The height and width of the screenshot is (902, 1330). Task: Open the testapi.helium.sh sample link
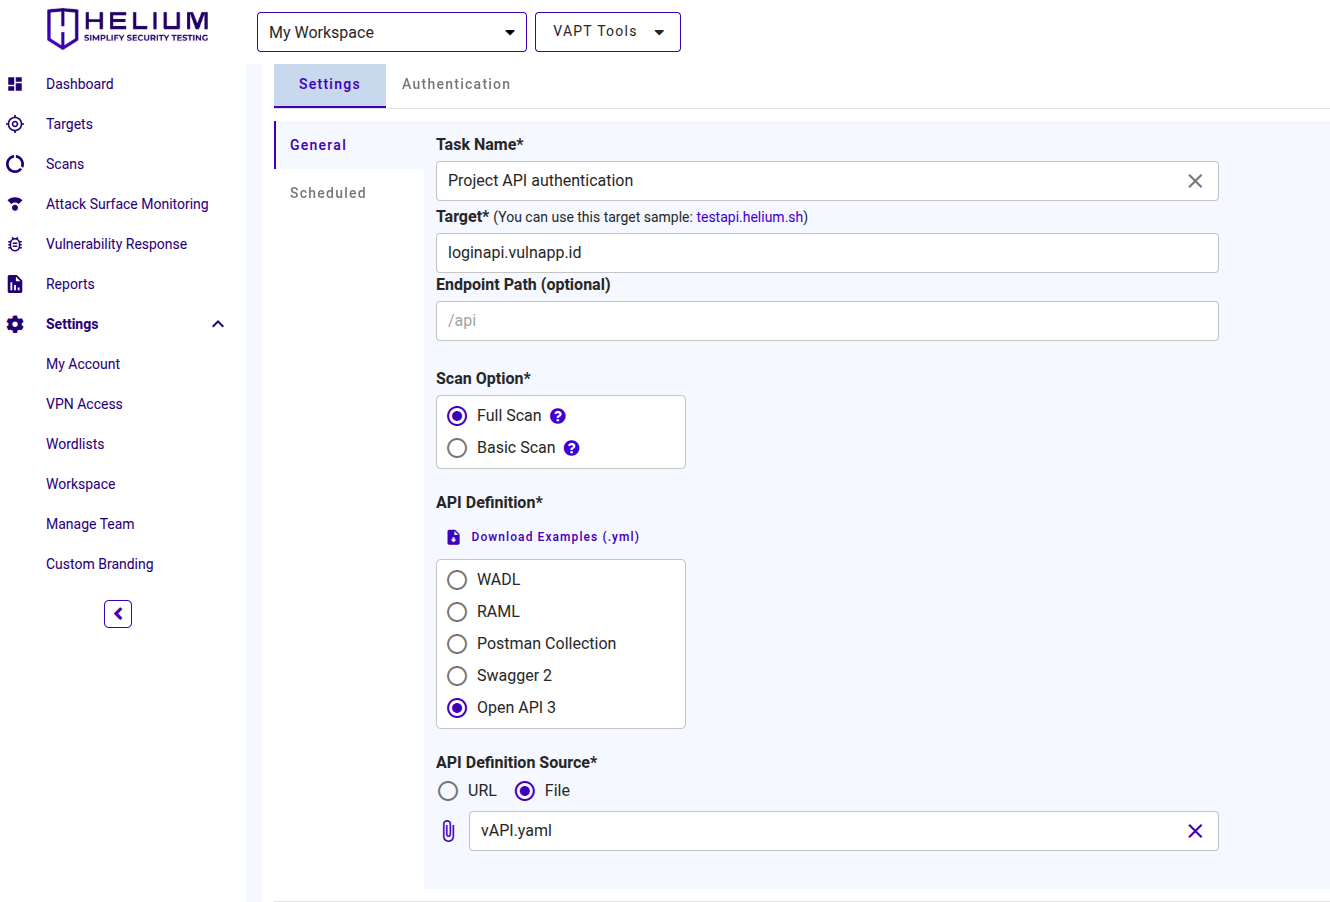pyautogui.click(x=749, y=217)
